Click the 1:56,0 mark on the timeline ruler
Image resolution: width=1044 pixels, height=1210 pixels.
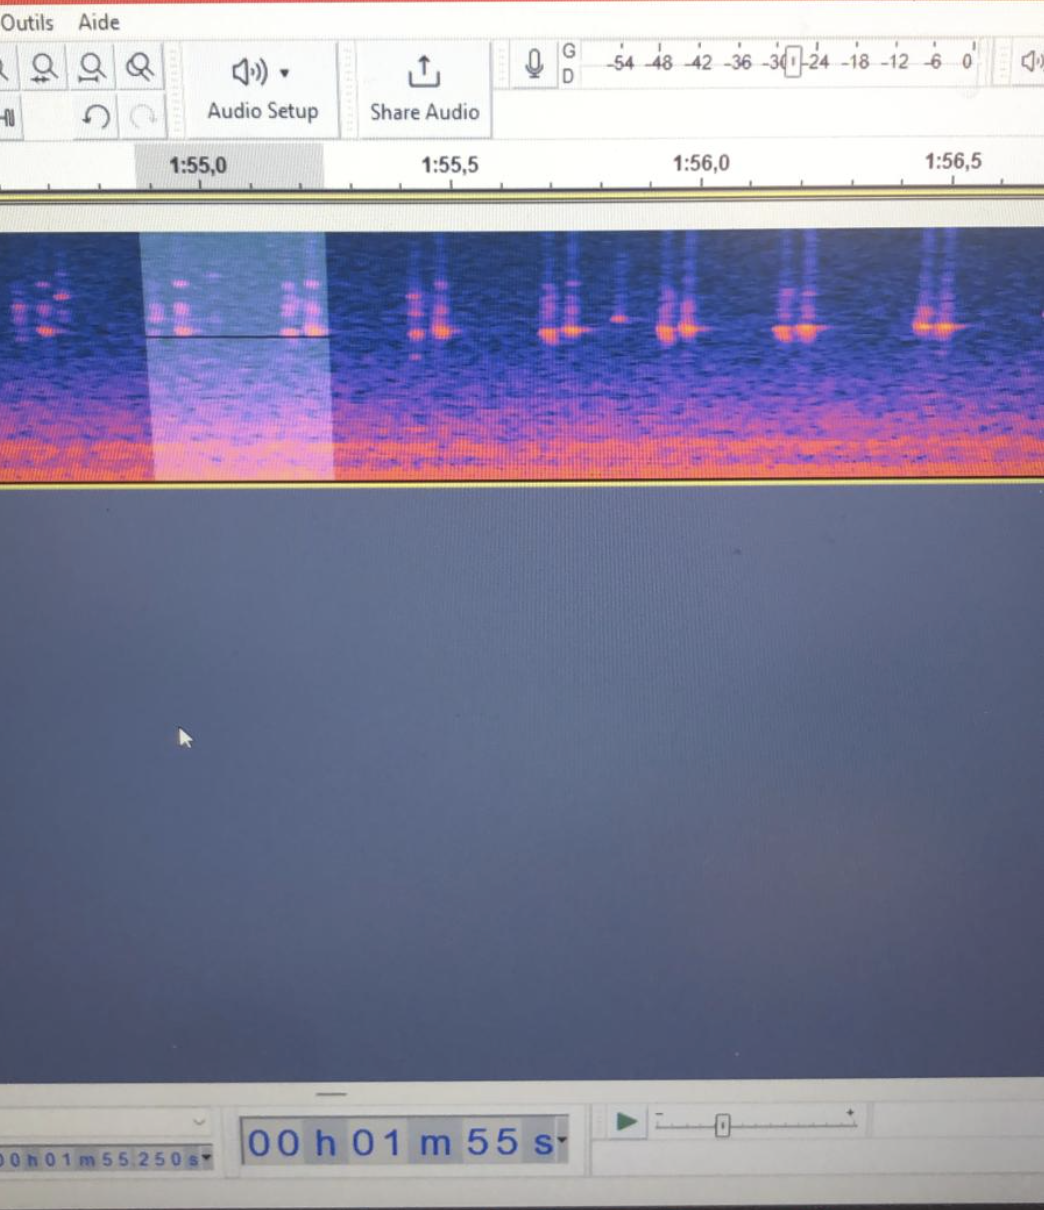pyautogui.click(x=700, y=164)
